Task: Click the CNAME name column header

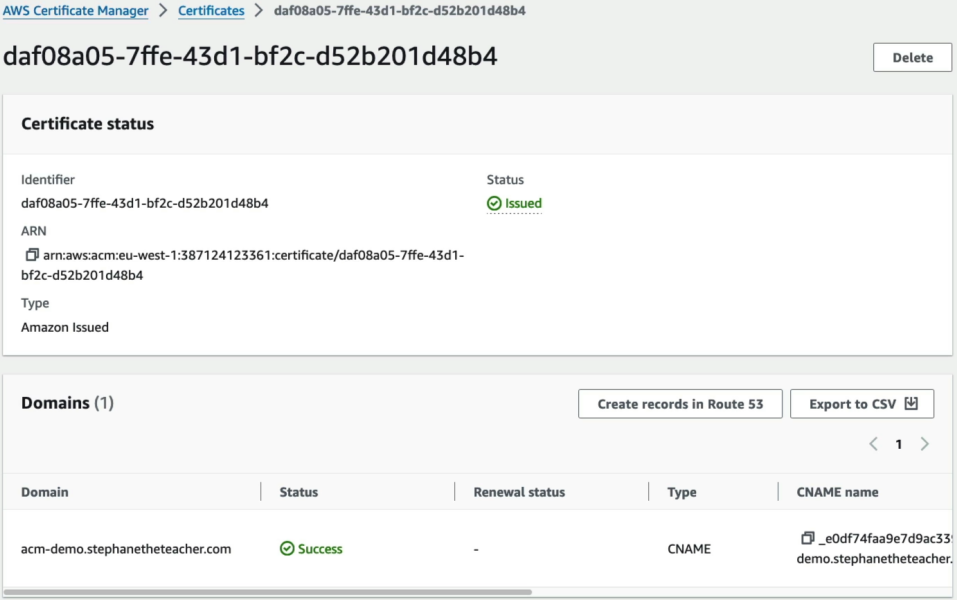Action: pos(837,492)
